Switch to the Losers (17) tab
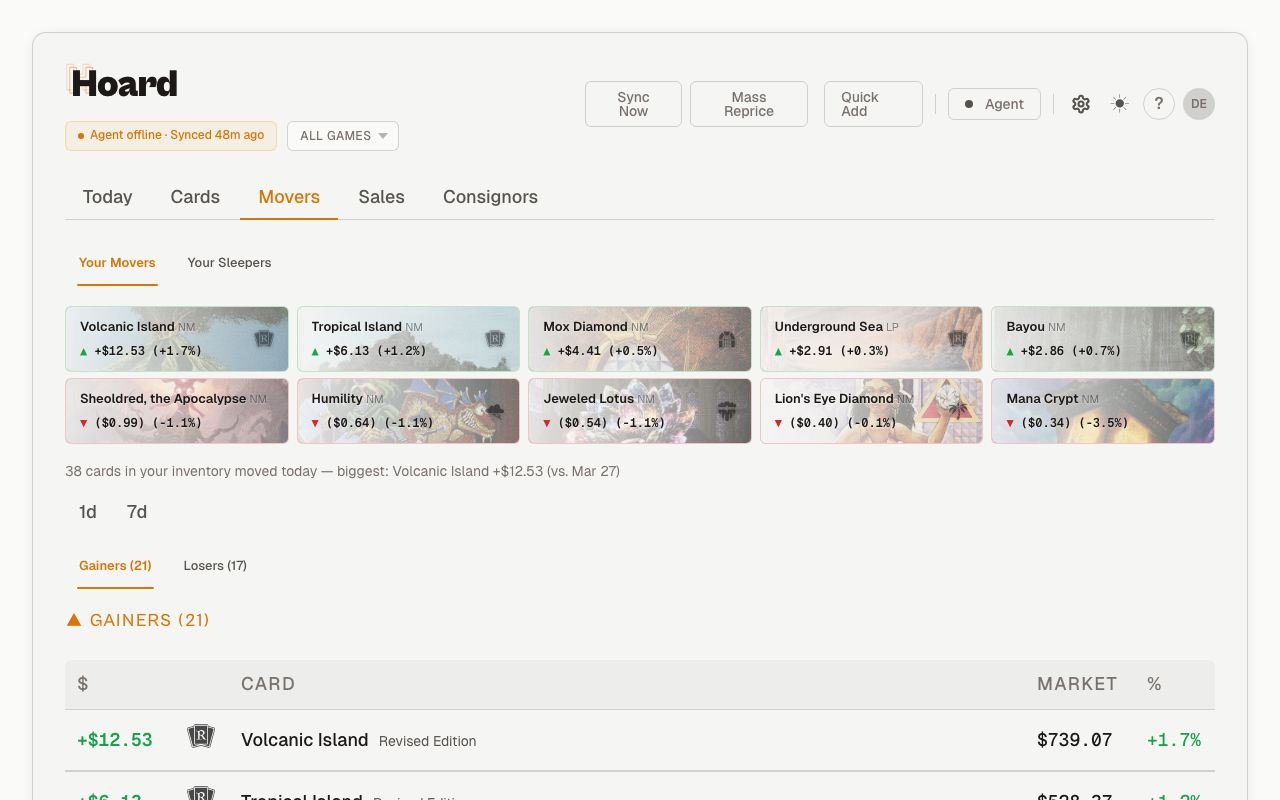 tap(215, 566)
